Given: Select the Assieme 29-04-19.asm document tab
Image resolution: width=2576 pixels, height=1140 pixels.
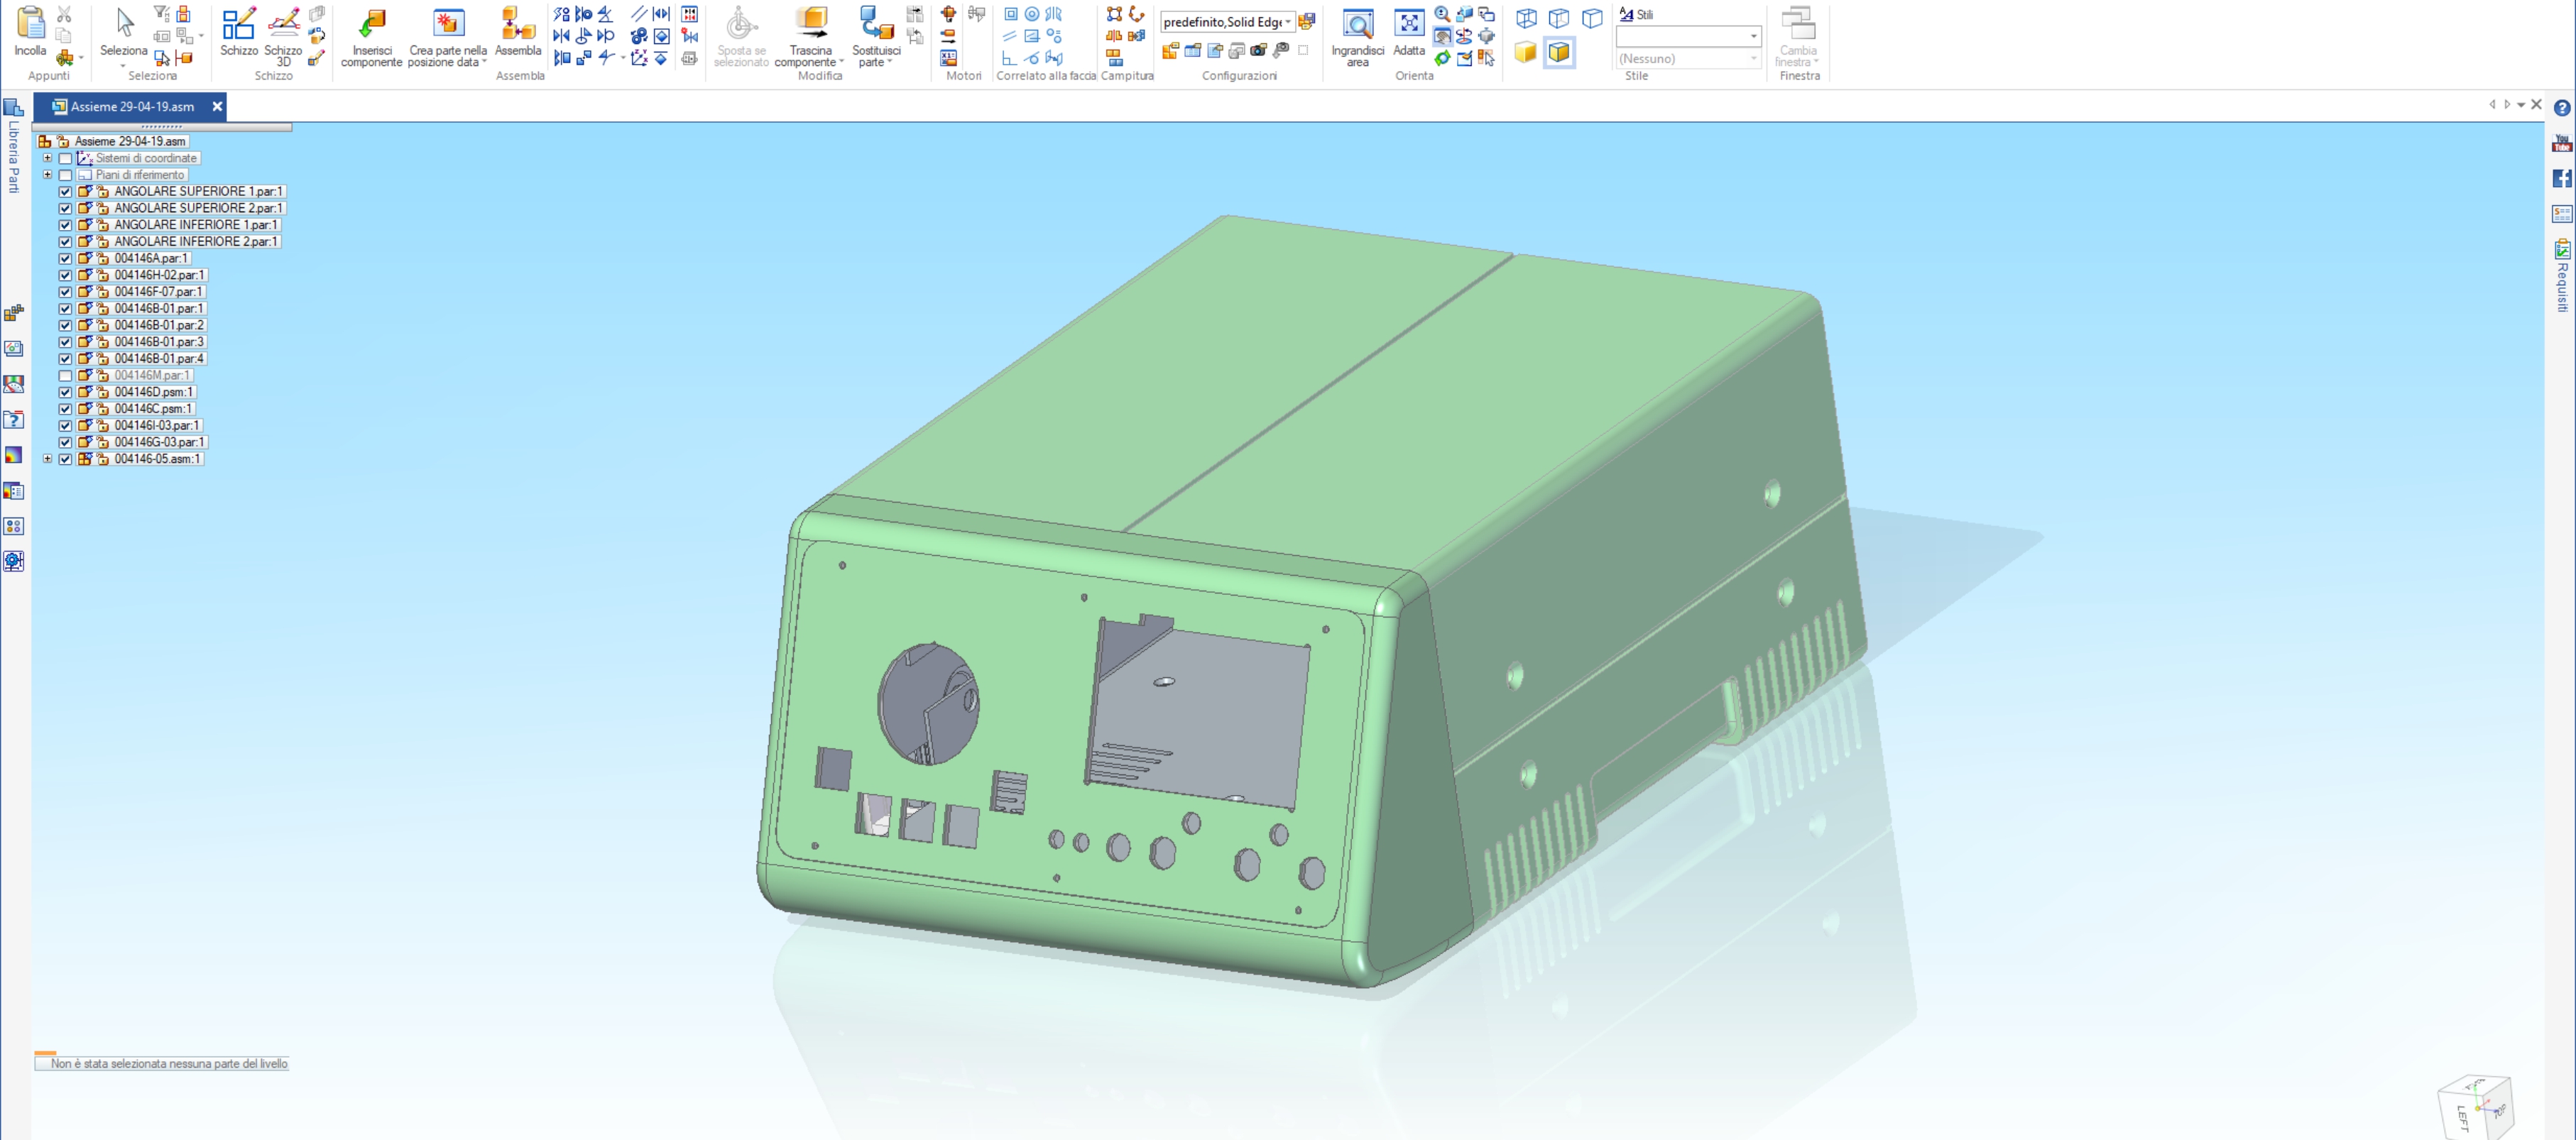Looking at the screenshot, I should click(131, 106).
